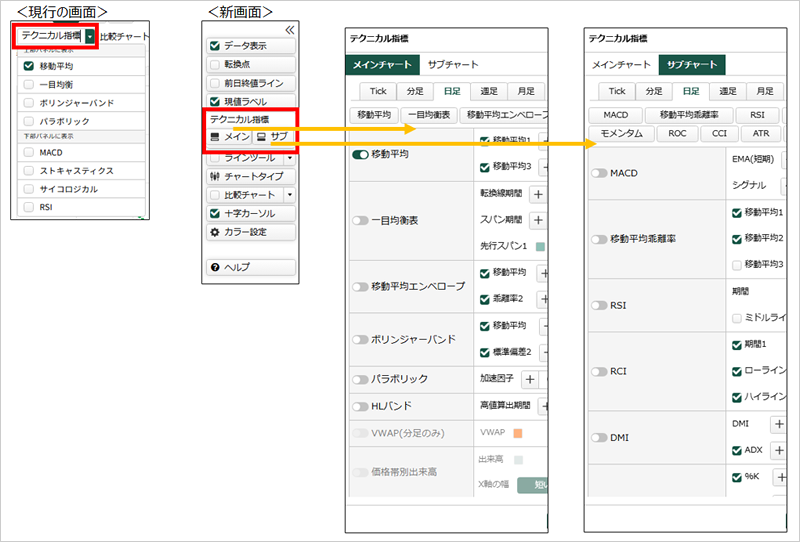800x542 pixels.
Task: Open the テクニカル指標 dropdown arrow
Action: coord(91,35)
